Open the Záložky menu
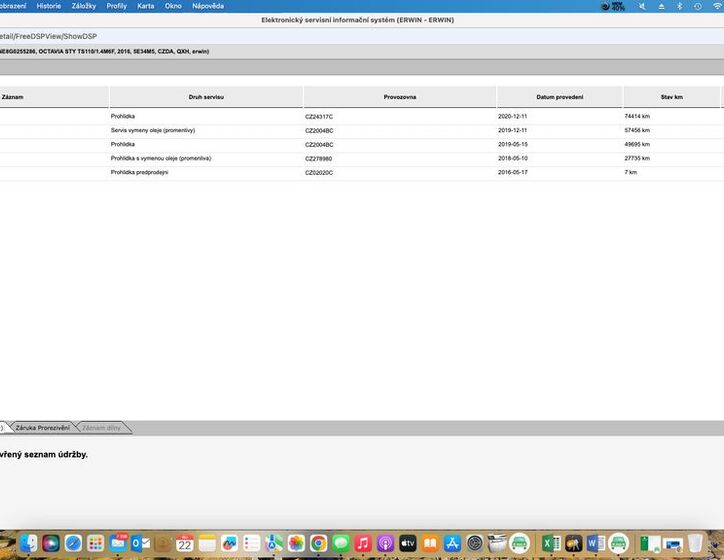This screenshot has height=560, width=724. tap(84, 6)
